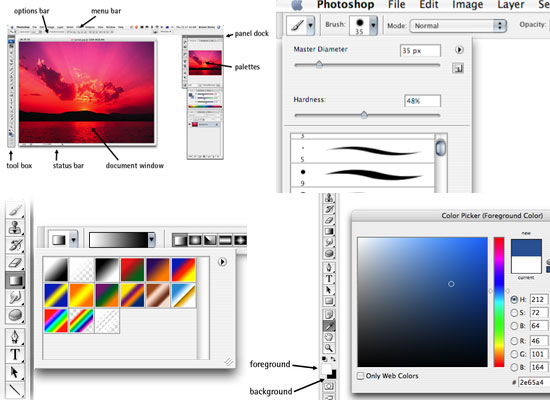This screenshot has height=400, width=550.
Task: Click the rainbow hue slider strip
Action: (x=499, y=302)
